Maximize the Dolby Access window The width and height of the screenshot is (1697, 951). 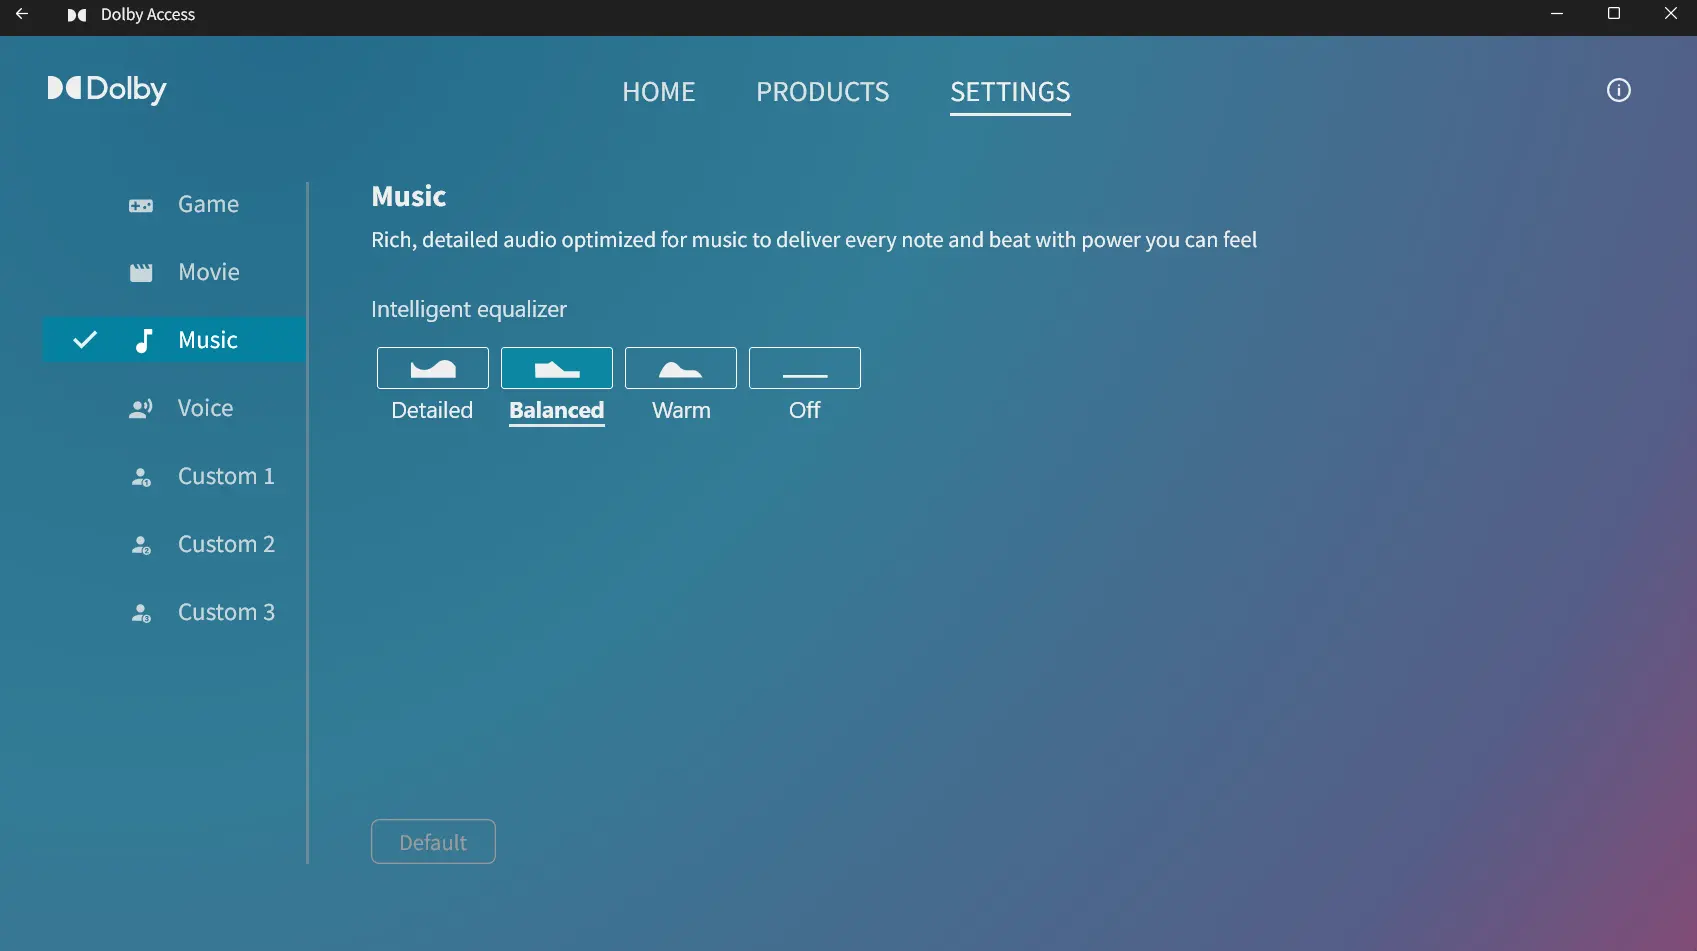(x=1613, y=14)
